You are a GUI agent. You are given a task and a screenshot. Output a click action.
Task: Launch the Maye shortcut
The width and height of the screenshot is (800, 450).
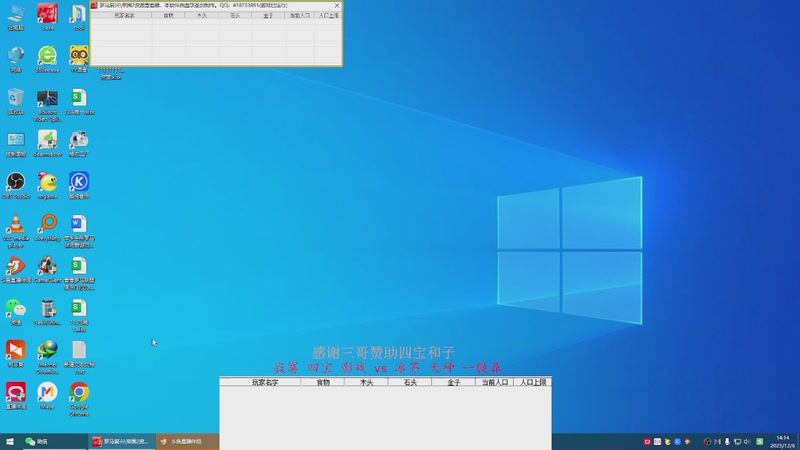point(47,395)
